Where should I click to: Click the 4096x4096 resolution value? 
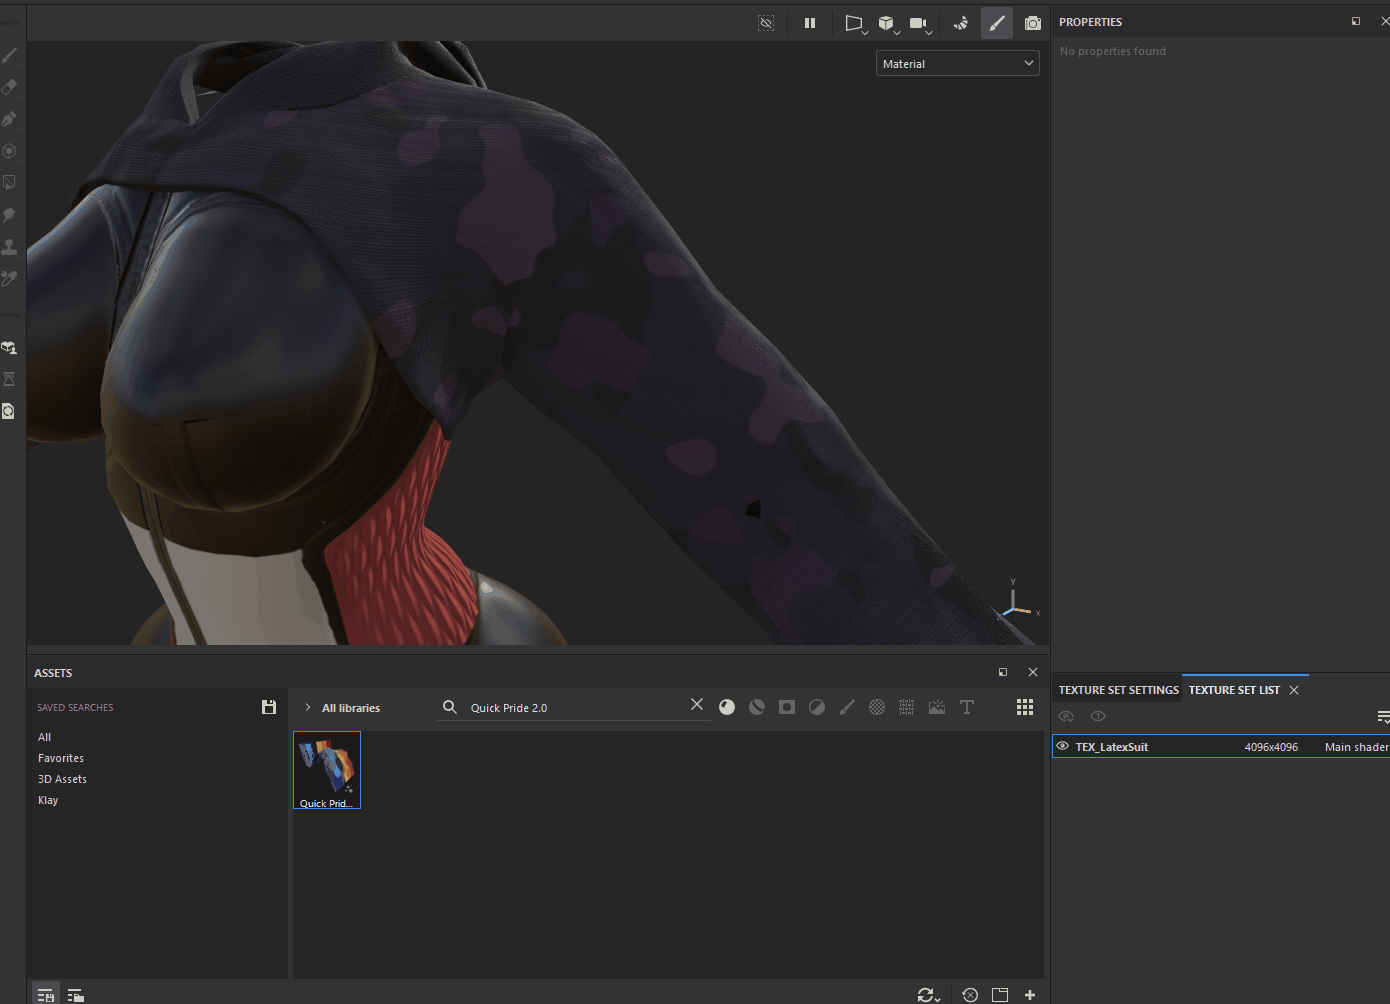click(1271, 747)
